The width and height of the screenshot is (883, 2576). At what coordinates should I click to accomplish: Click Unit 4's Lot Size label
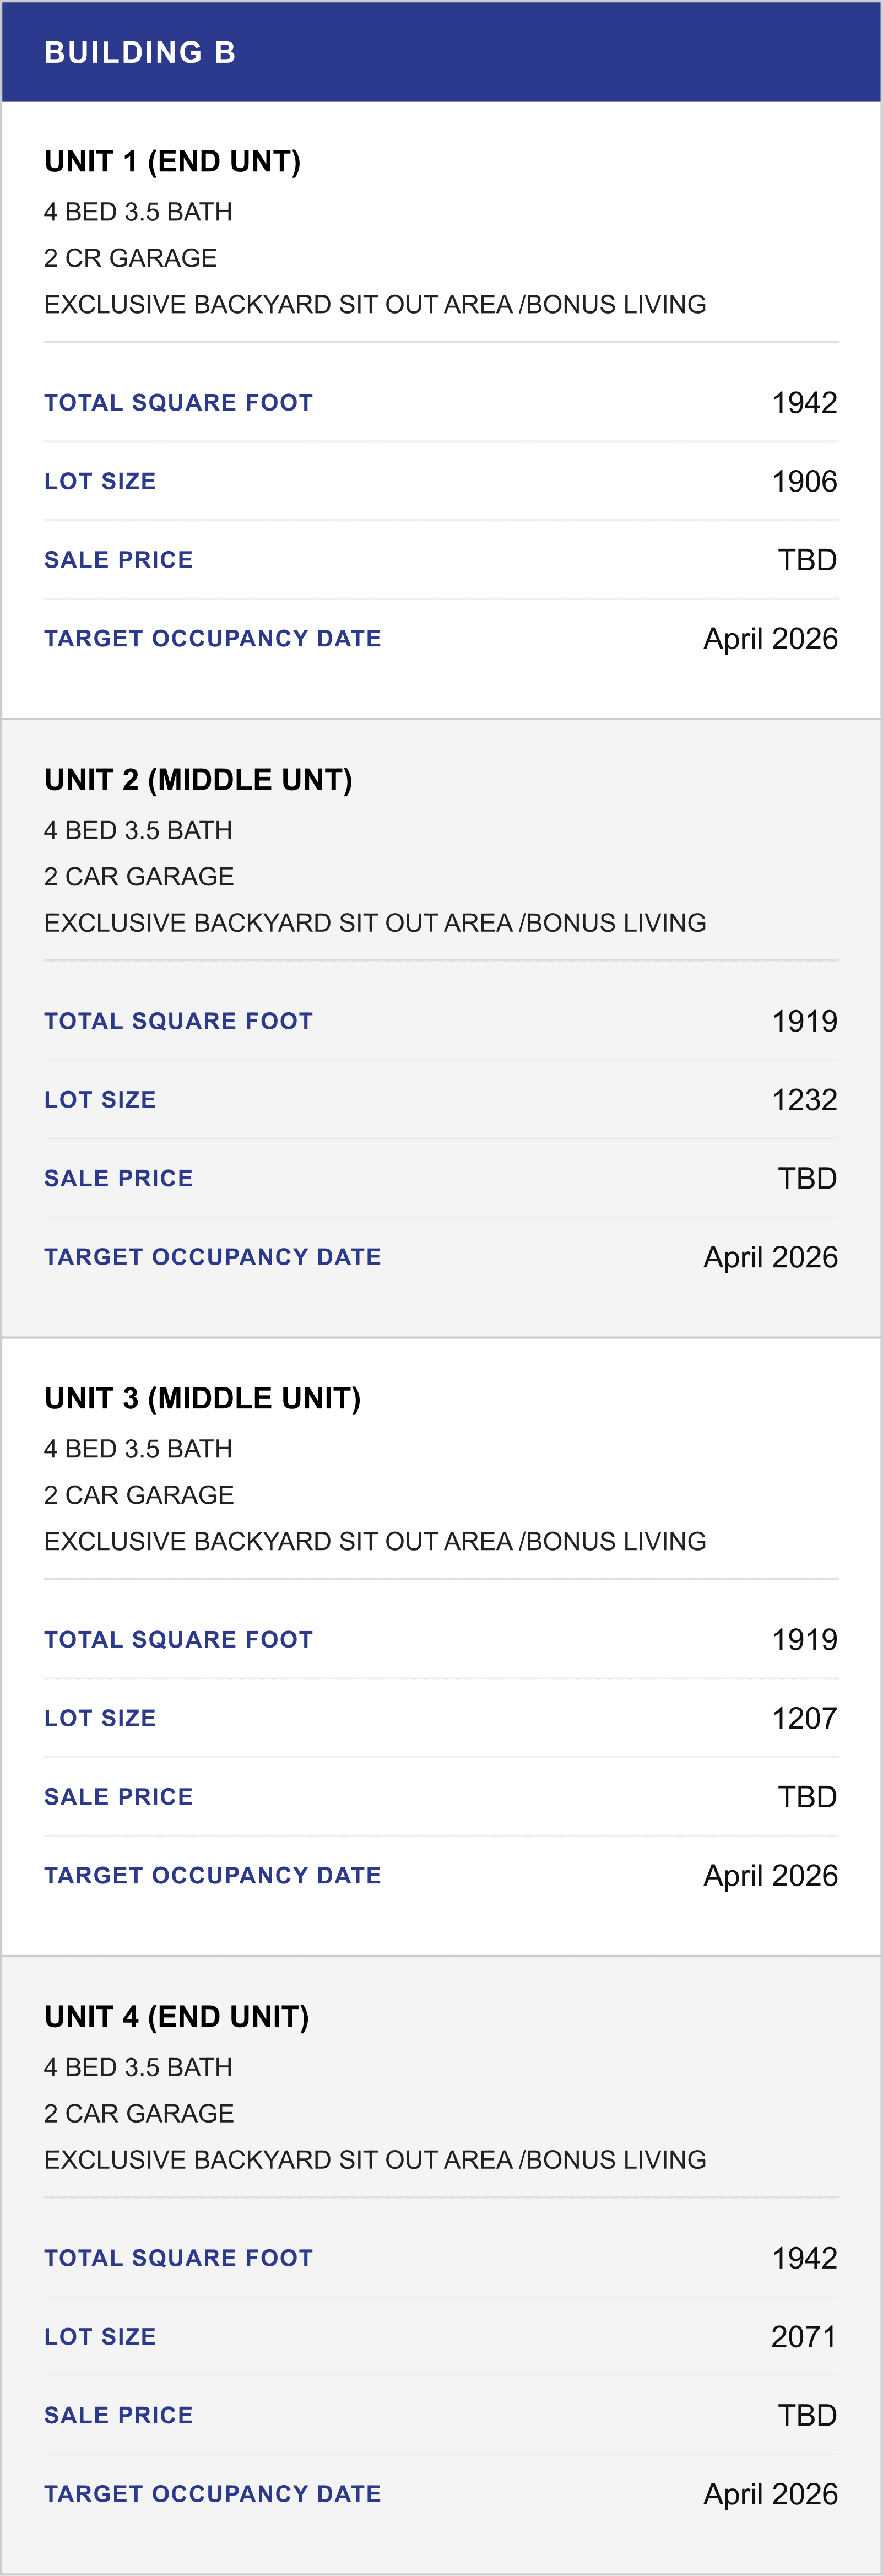[100, 2336]
